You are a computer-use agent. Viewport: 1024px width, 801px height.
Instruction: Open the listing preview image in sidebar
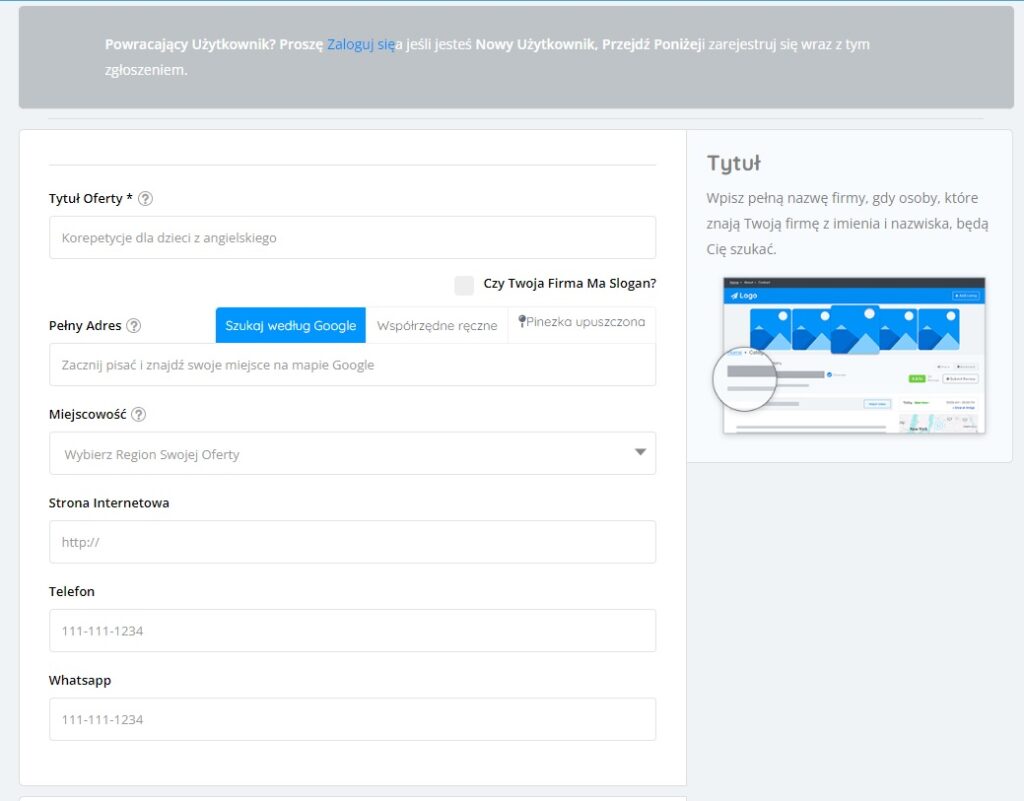[x=854, y=356]
